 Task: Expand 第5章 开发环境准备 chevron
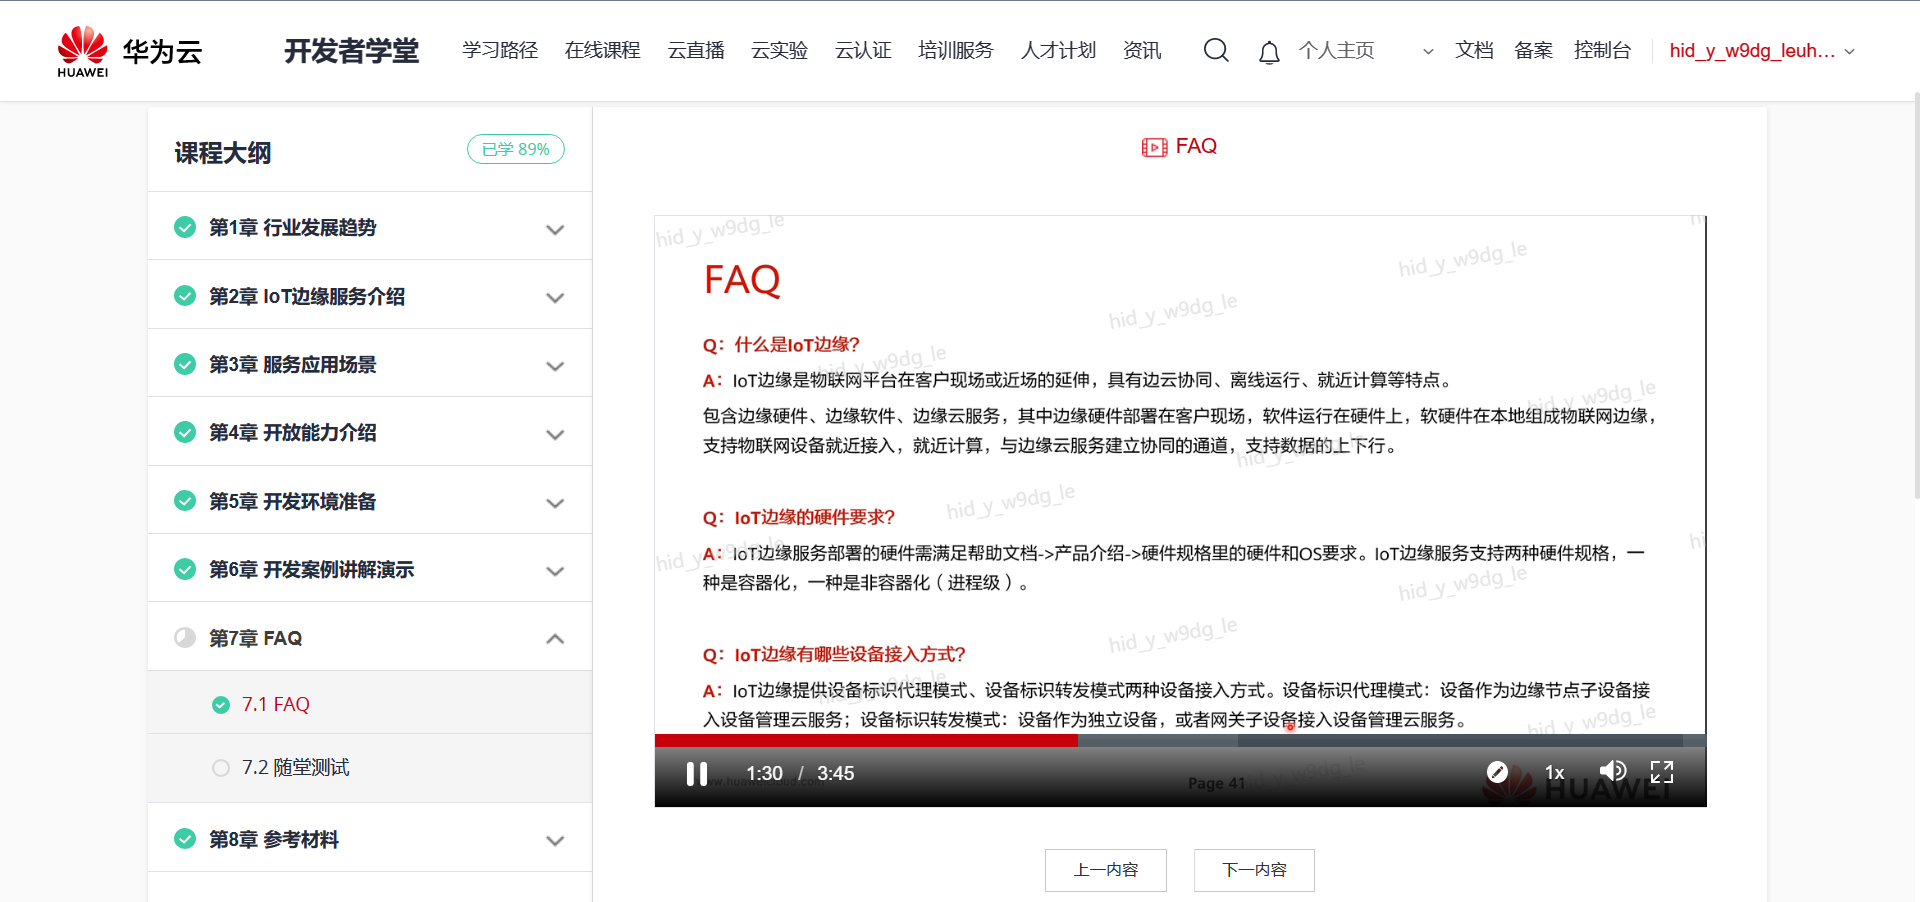coord(555,502)
